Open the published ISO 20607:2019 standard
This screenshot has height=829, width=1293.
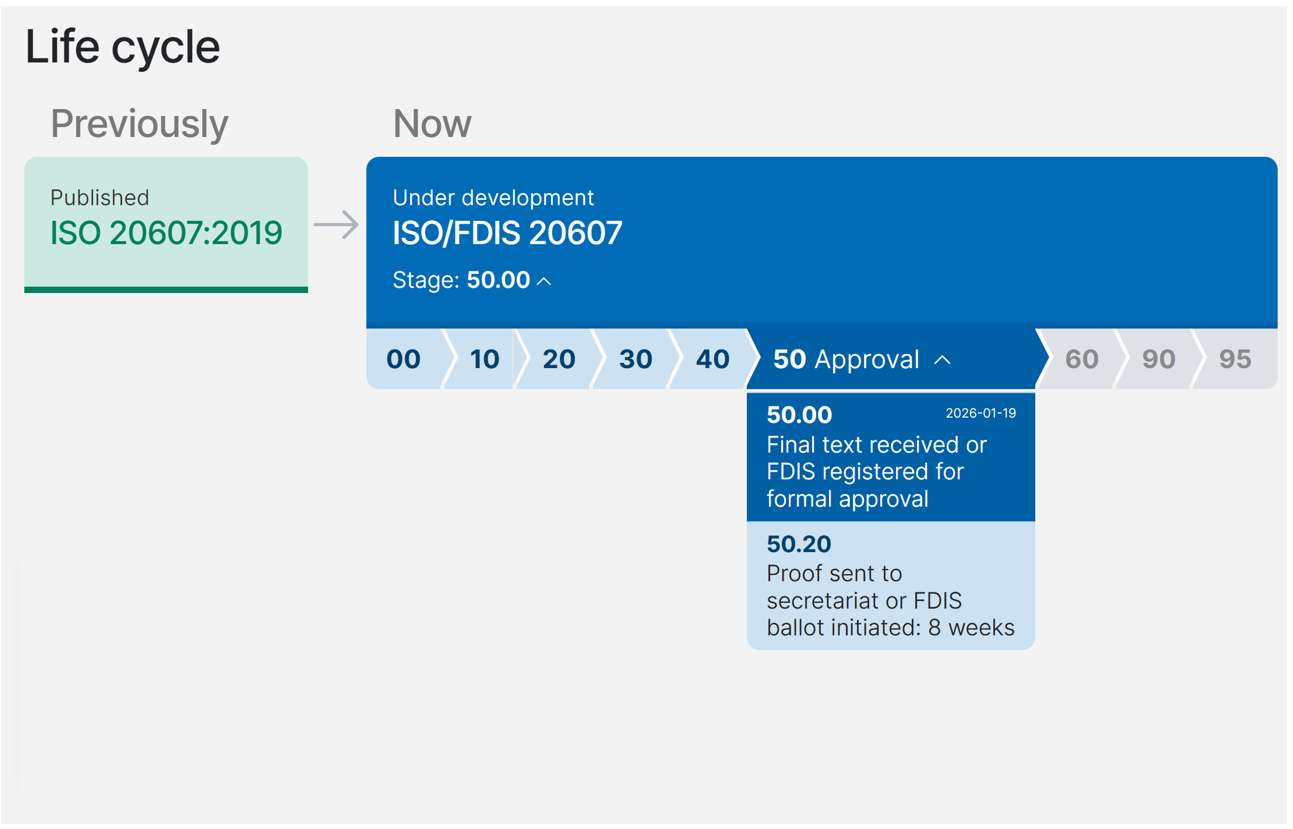coord(166,232)
